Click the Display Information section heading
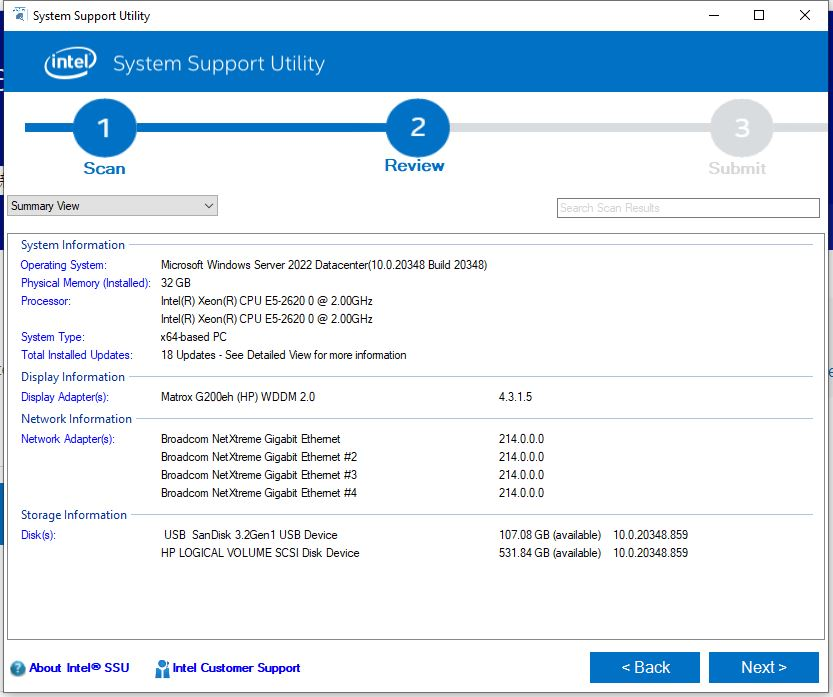The height and width of the screenshot is (697, 833). tap(73, 377)
